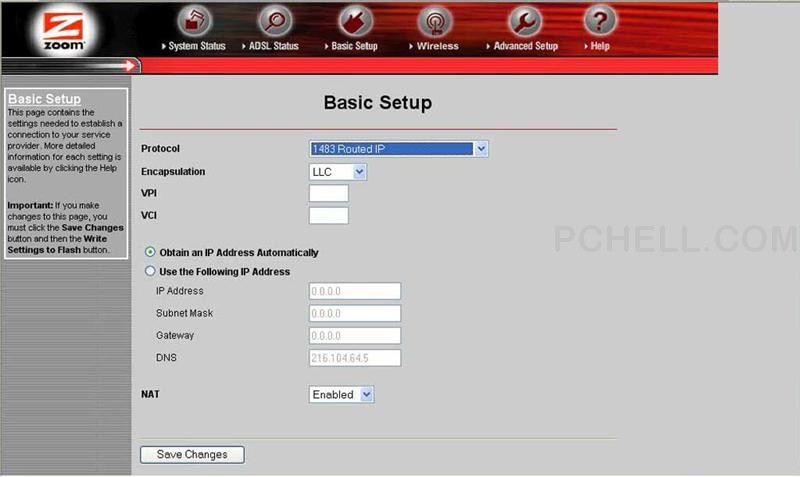Click the Wireless antenna icon
The width and height of the screenshot is (800, 477).
434,20
